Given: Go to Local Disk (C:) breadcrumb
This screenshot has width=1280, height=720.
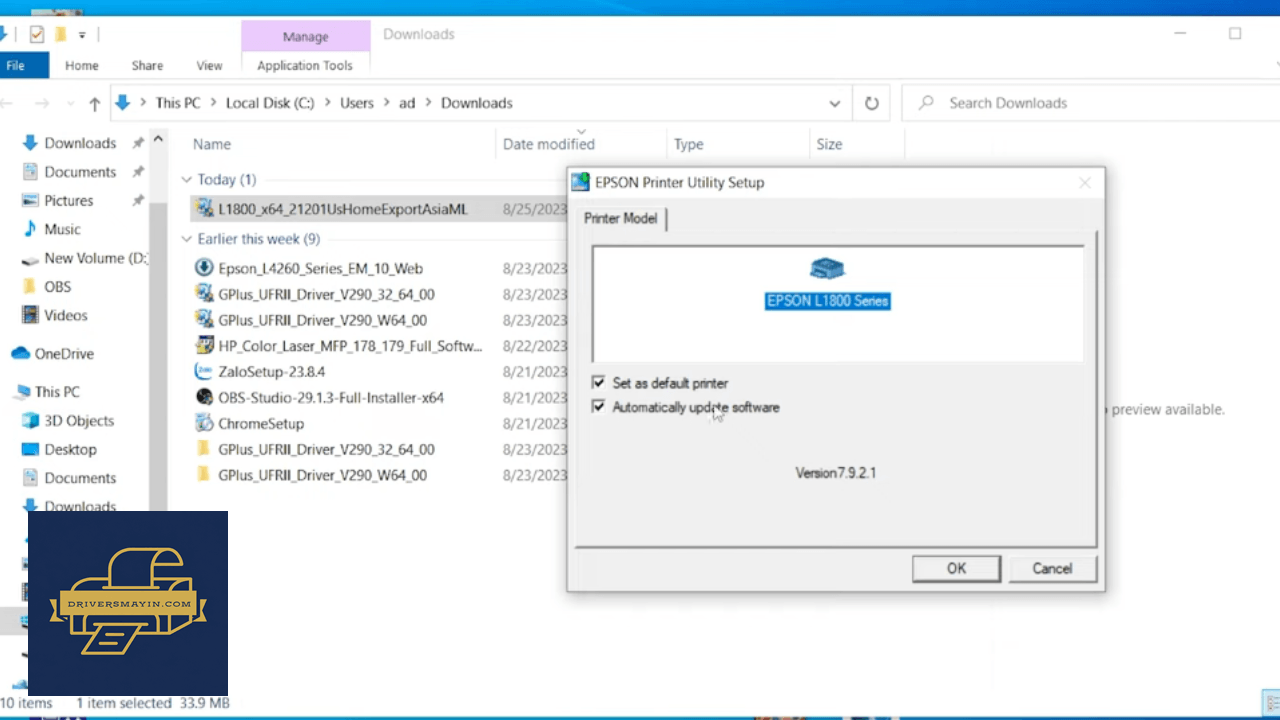Looking at the screenshot, I should [x=270, y=103].
